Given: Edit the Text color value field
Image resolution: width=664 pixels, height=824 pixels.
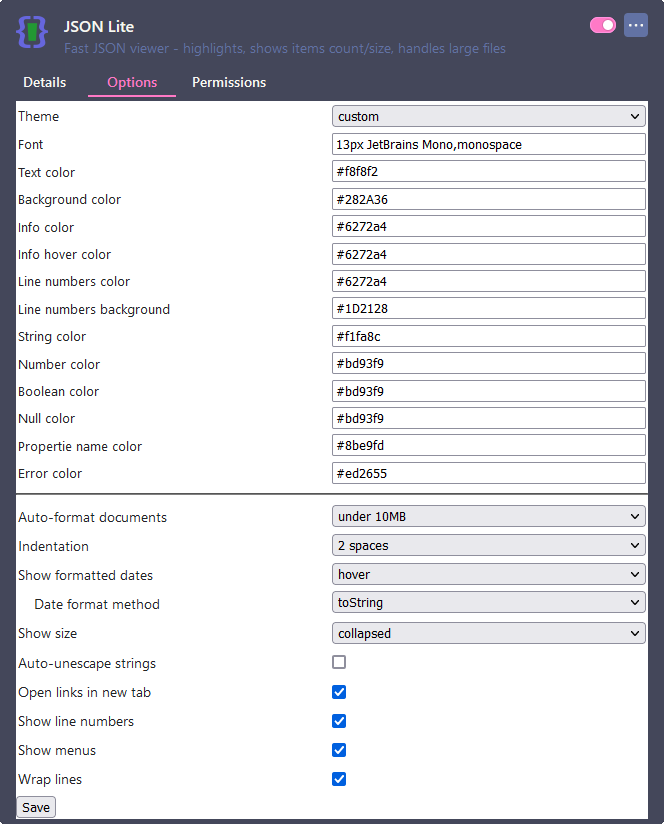Looking at the screenshot, I should point(489,171).
